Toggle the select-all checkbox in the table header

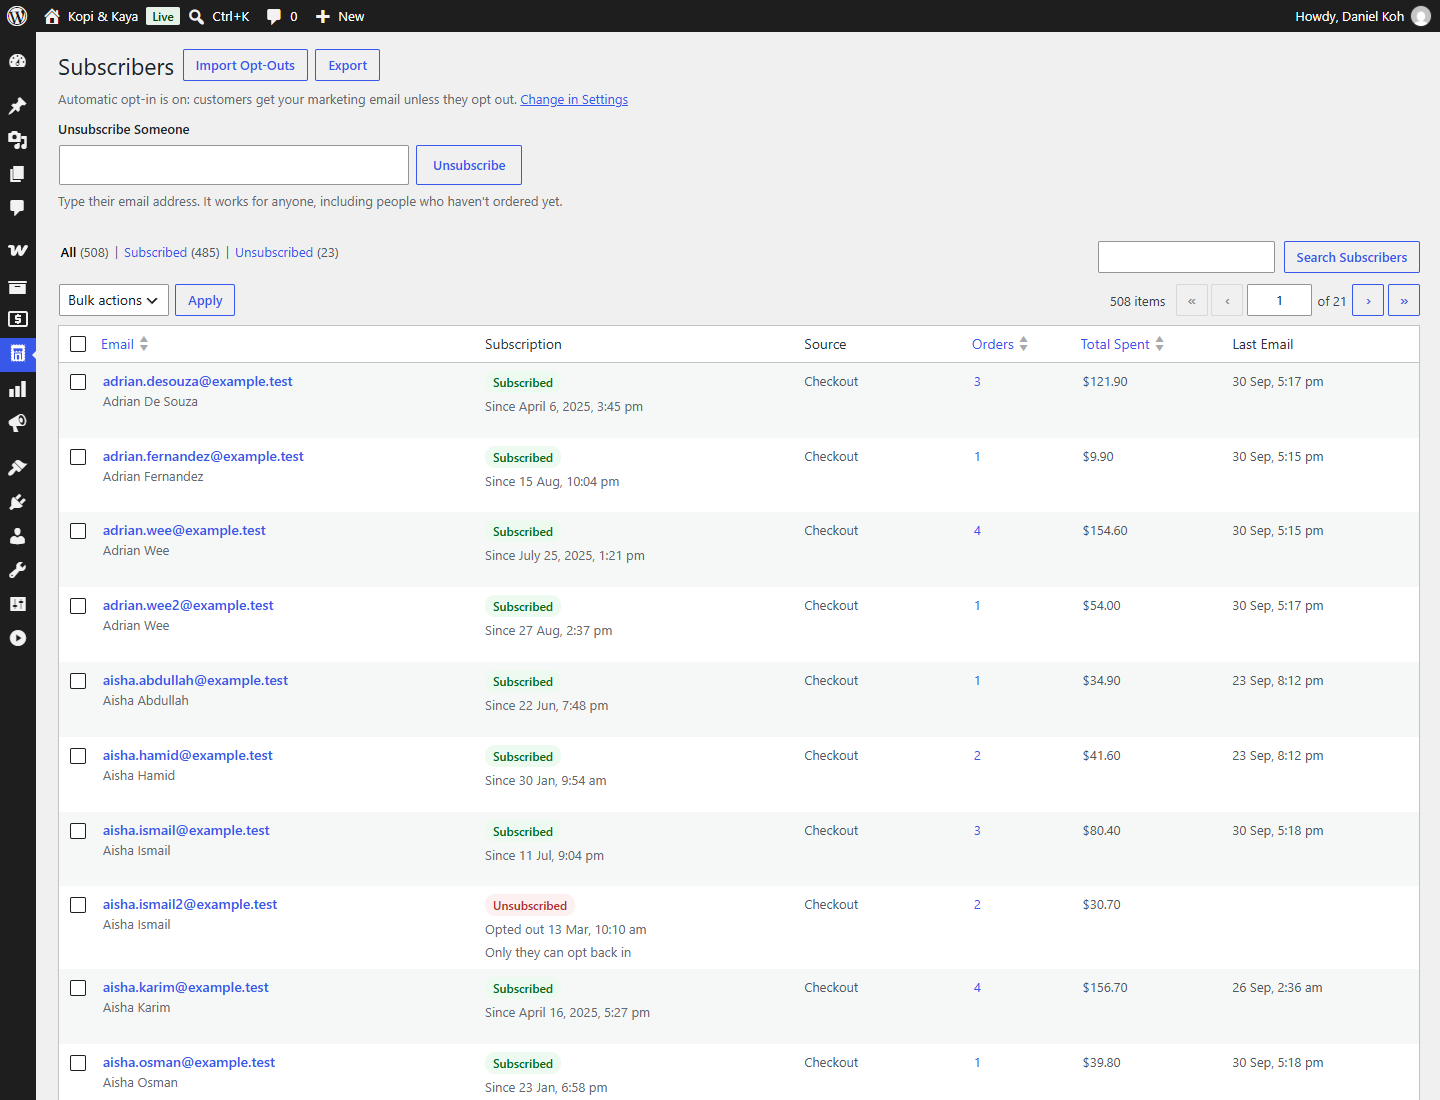coord(78,344)
